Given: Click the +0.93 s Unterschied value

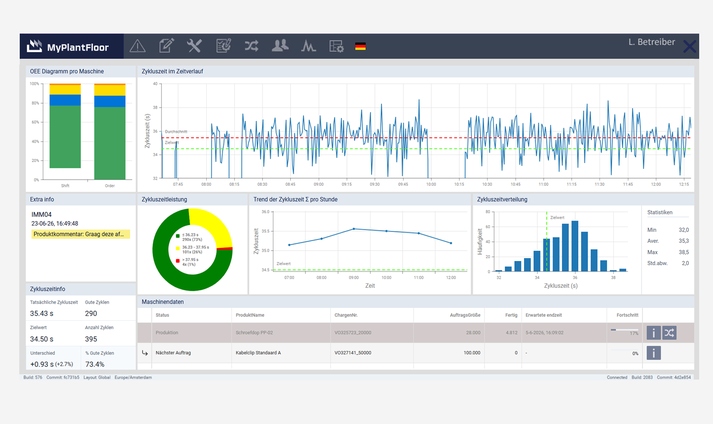Looking at the screenshot, I should [x=51, y=364].
